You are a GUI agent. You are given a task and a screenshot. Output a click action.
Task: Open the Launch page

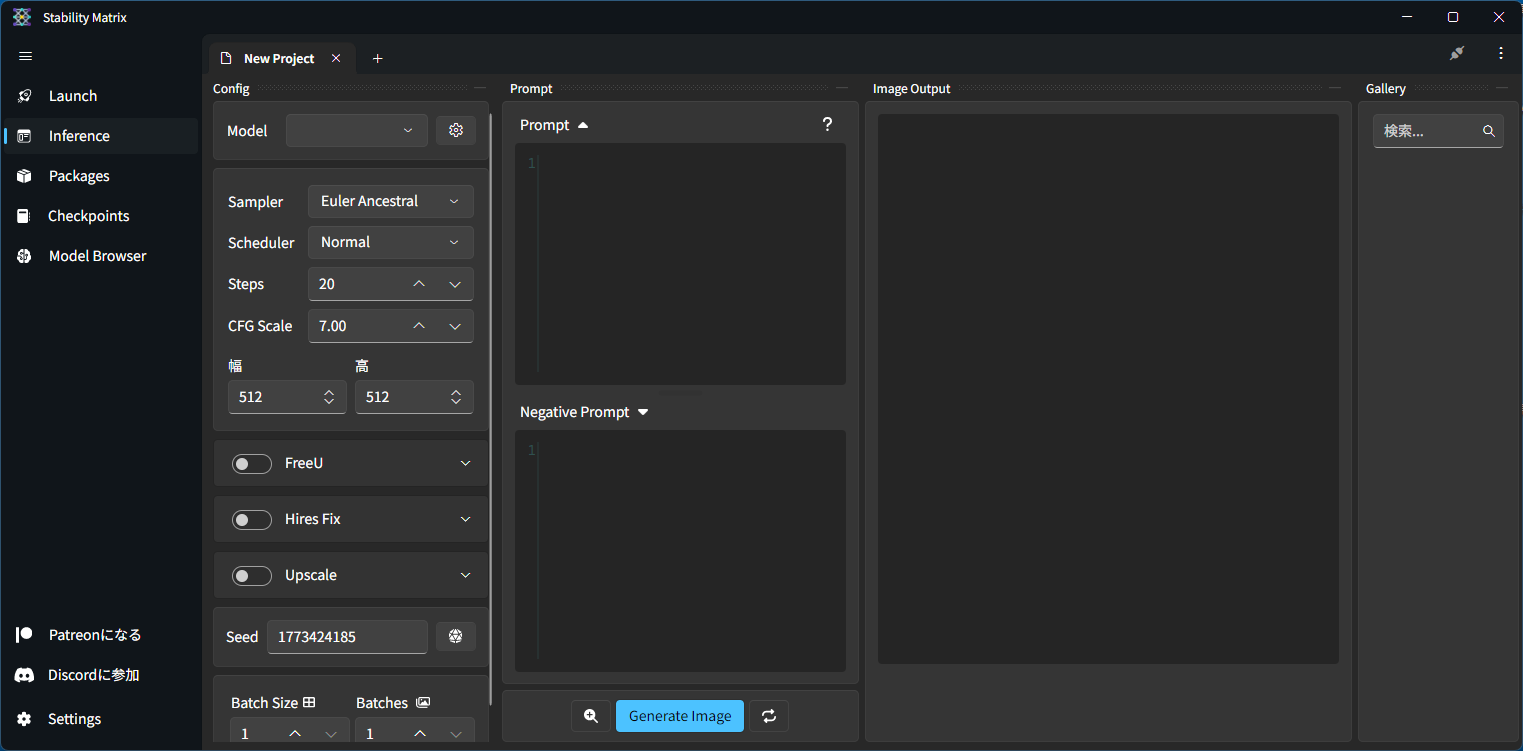coord(100,96)
